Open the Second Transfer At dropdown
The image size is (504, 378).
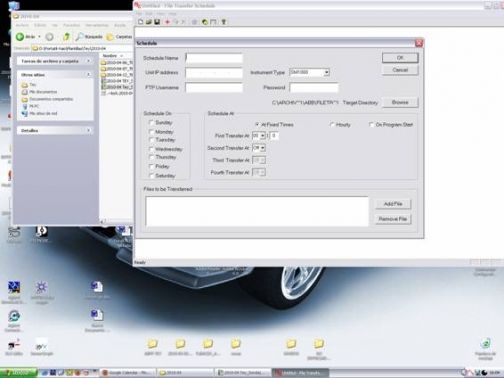(x=263, y=148)
